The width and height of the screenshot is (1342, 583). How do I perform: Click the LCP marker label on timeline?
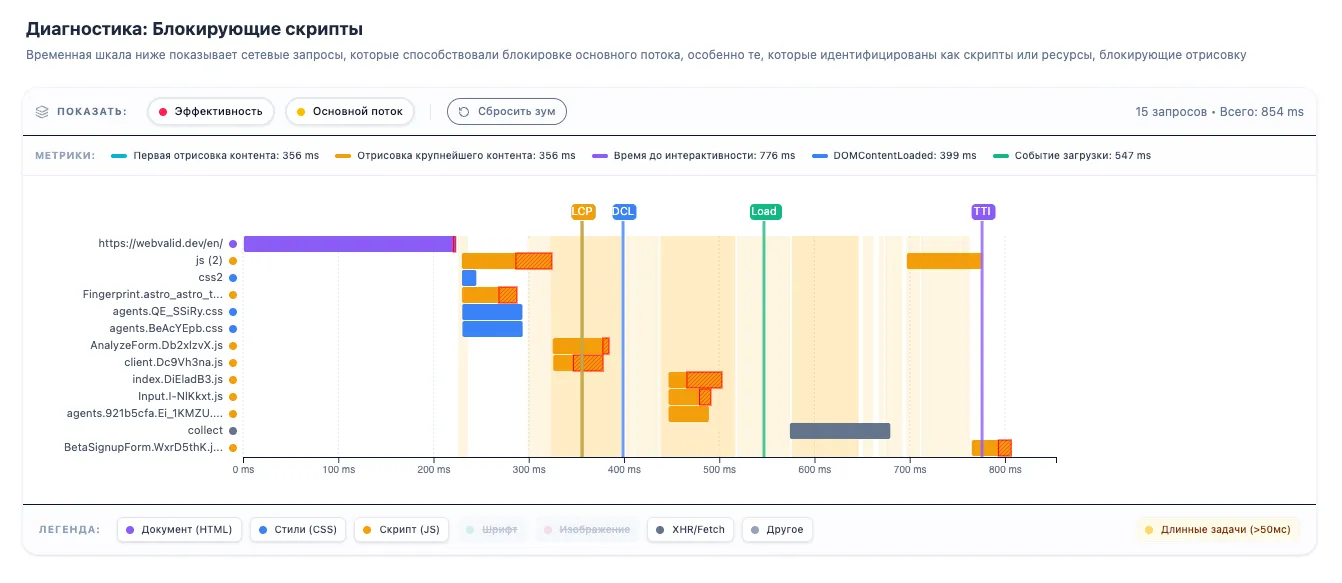coord(582,211)
